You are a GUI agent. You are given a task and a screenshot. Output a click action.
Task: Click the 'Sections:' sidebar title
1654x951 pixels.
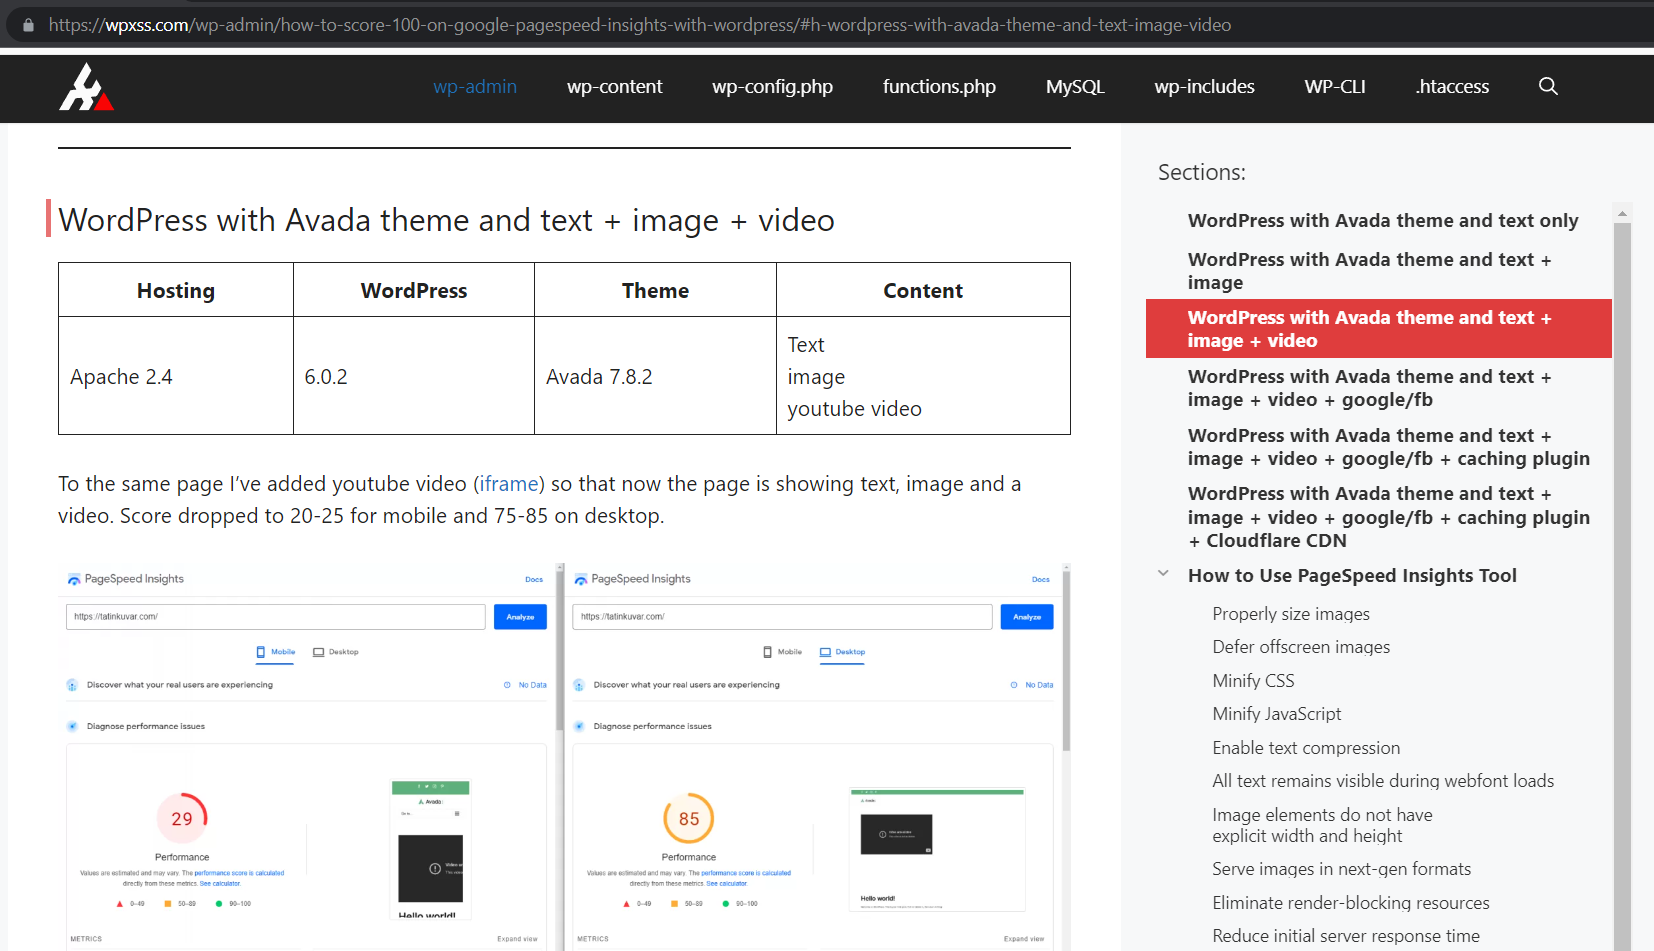(x=1202, y=172)
